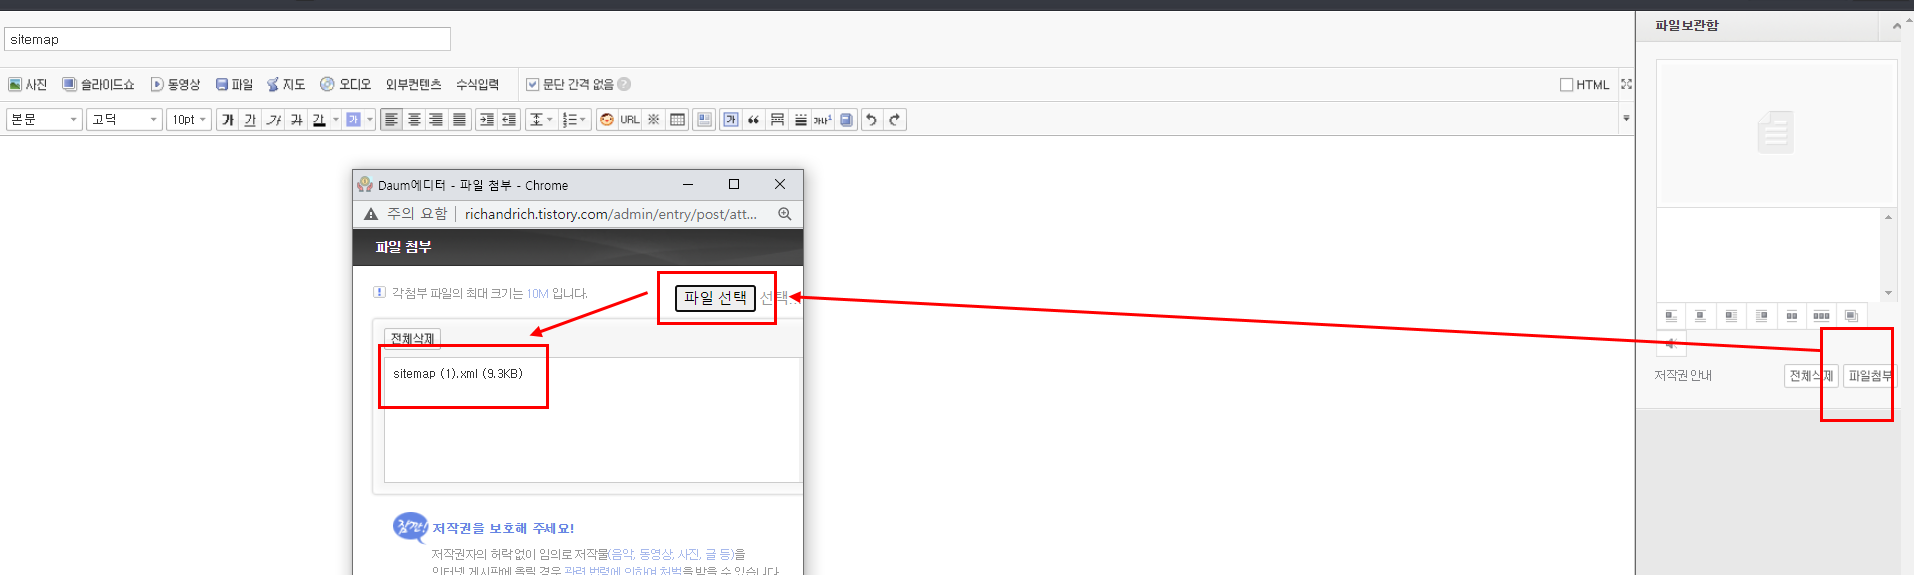The image size is (1914, 575).
Task: Click the file preview thumbnail area
Action: pos(1776,133)
